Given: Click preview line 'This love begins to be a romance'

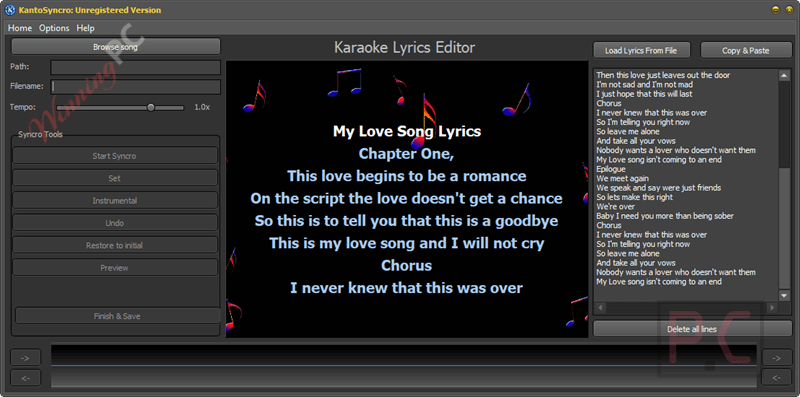Looking at the screenshot, I should [x=407, y=176].
